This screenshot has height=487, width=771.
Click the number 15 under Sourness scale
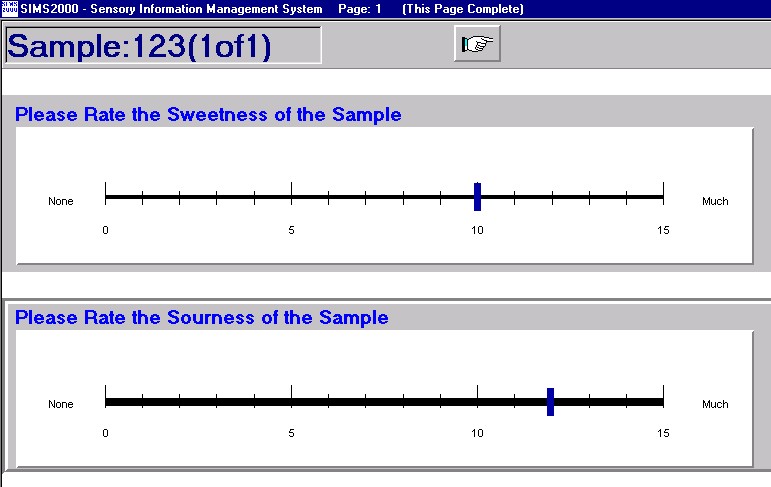click(x=662, y=433)
